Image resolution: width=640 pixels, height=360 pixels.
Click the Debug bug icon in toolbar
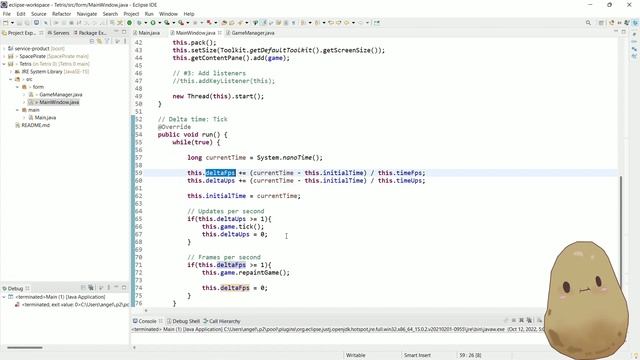tap(139, 23)
